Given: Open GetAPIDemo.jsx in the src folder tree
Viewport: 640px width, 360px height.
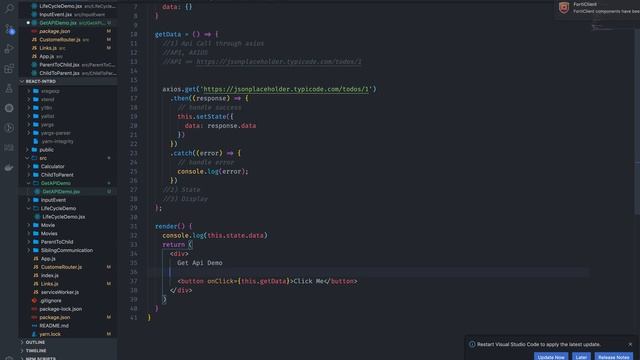Looking at the screenshot, I should pos(68,191).
